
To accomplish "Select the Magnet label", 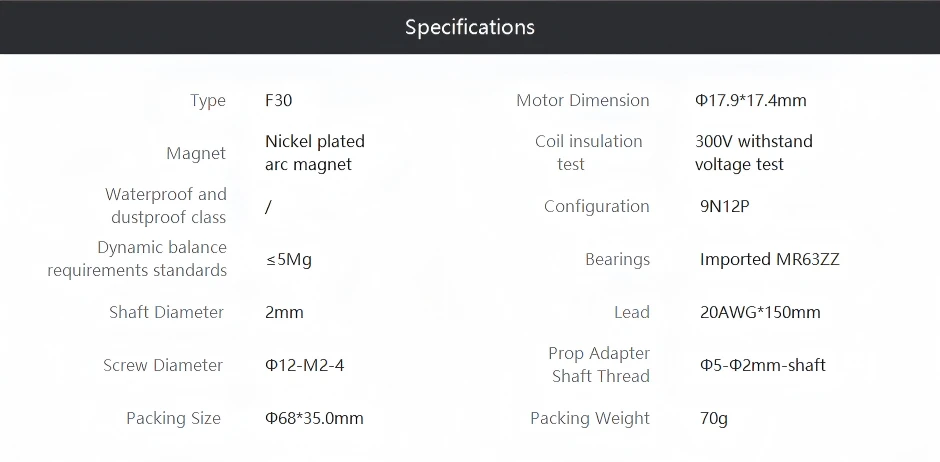I will click(196, 153).
